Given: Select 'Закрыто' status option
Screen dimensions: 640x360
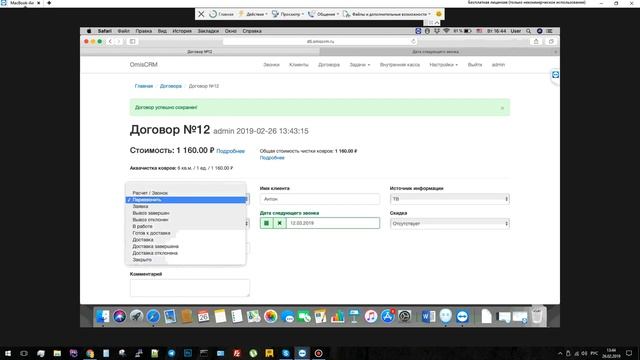Looking at the screenshot, I should 186,260.
